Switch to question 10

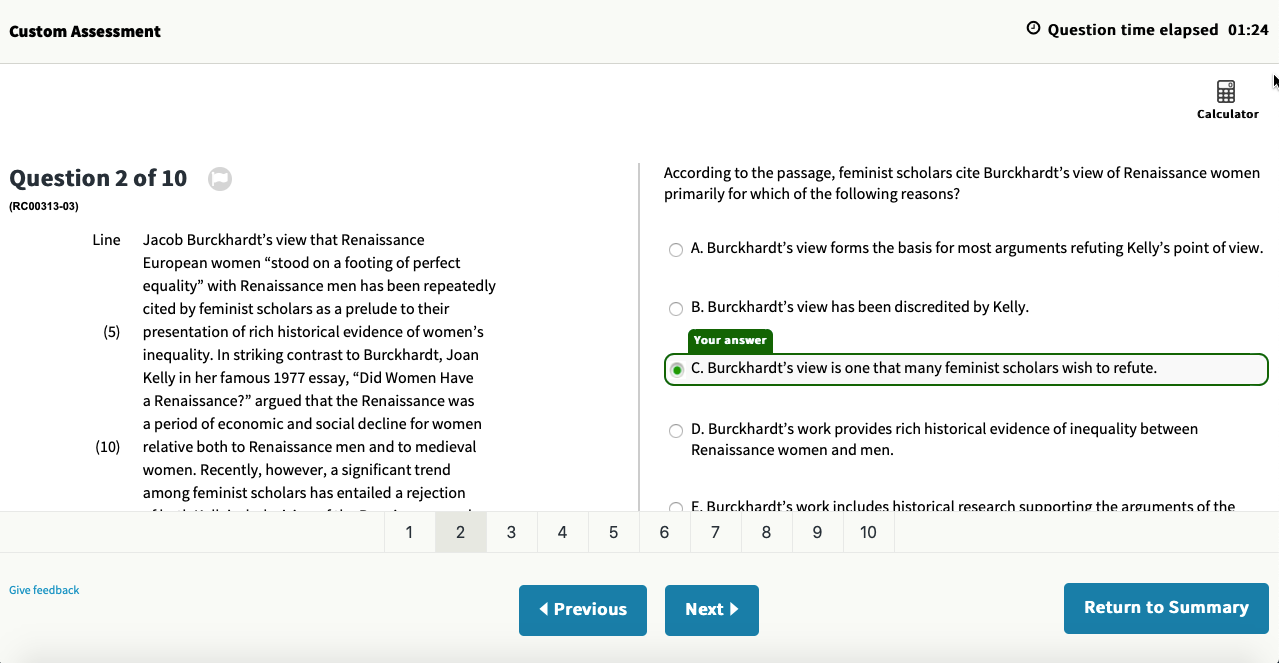(x=868, y=532)
